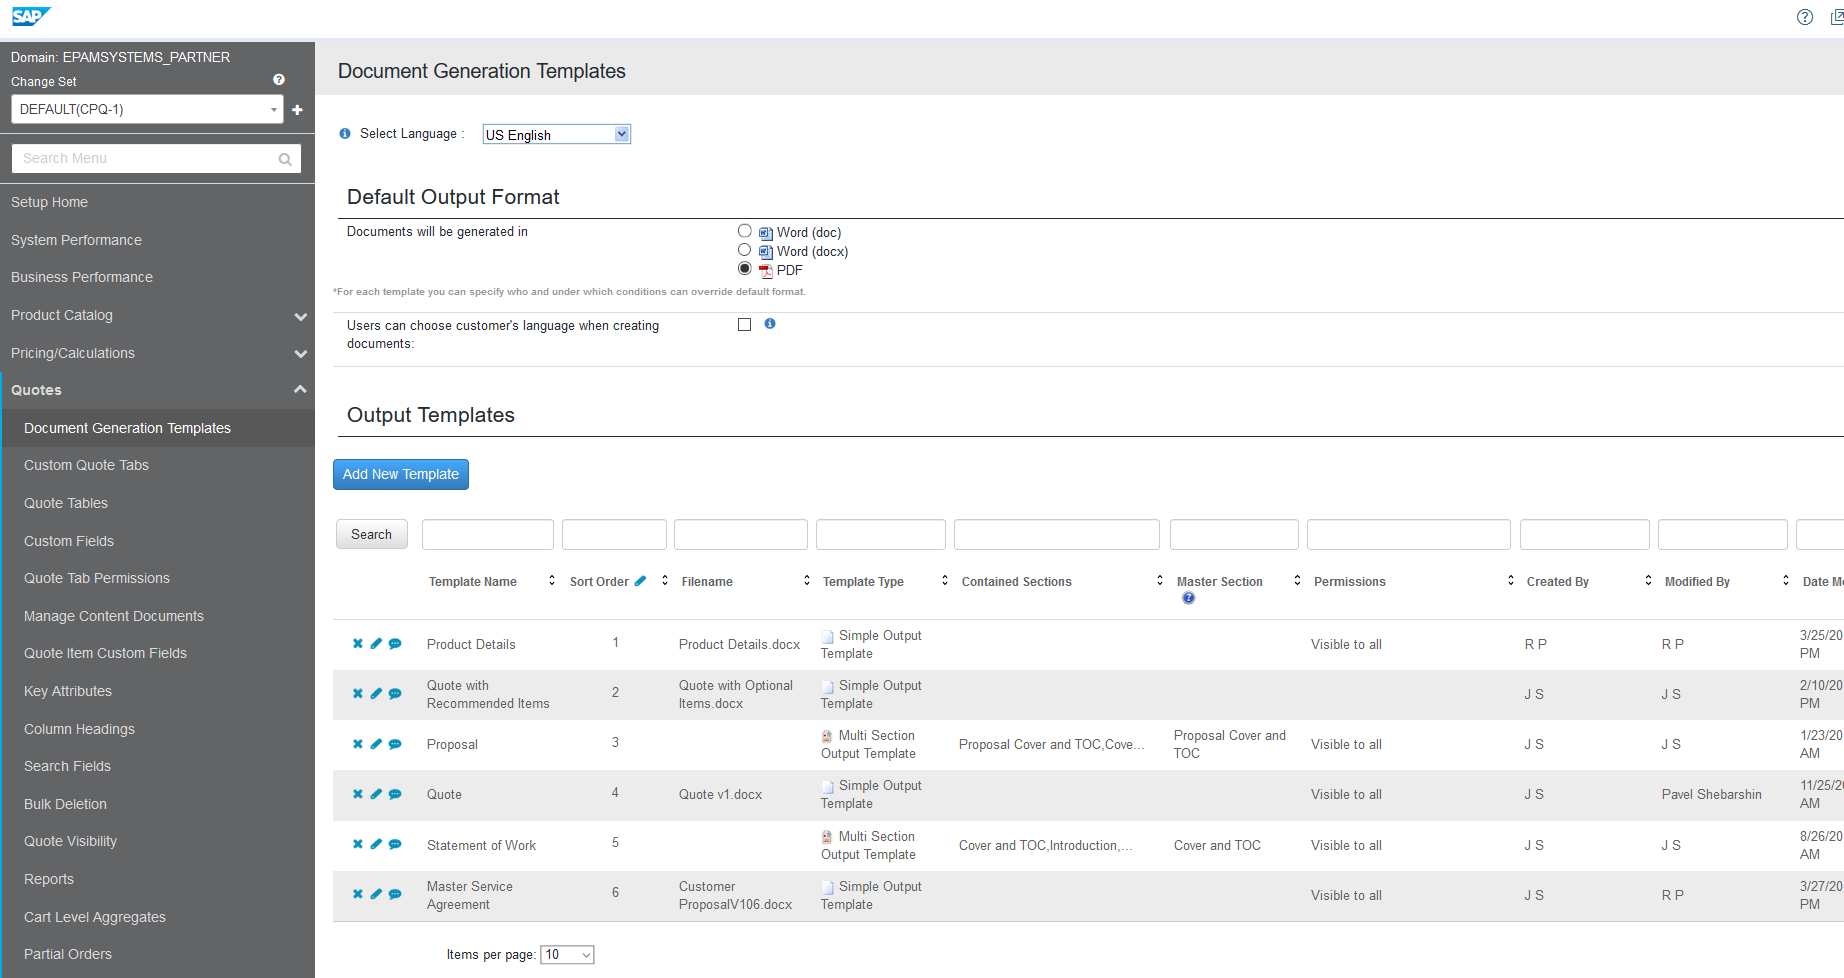Click the search magnifier in Search Menu
Screen dimensions: 1844x978
pyautogui.click(x=285, y=159)
